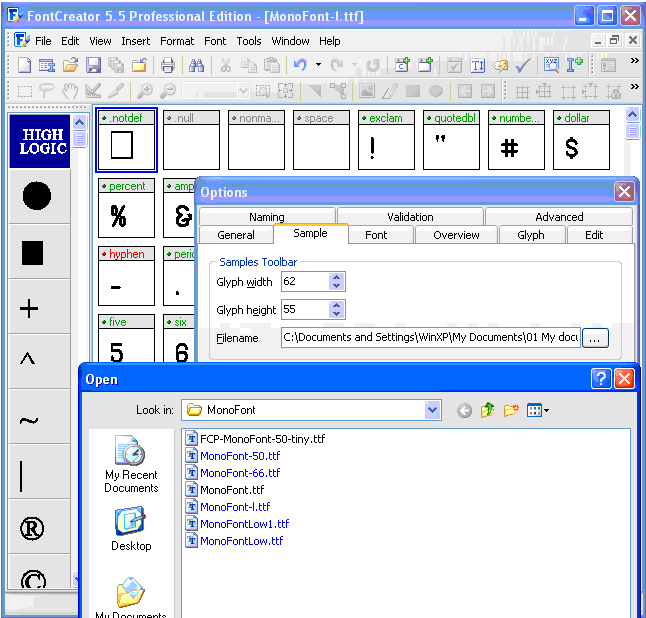Switch to the Advanced tab
The height and width of the screenshot is (618, 646).
pos(559,217)
